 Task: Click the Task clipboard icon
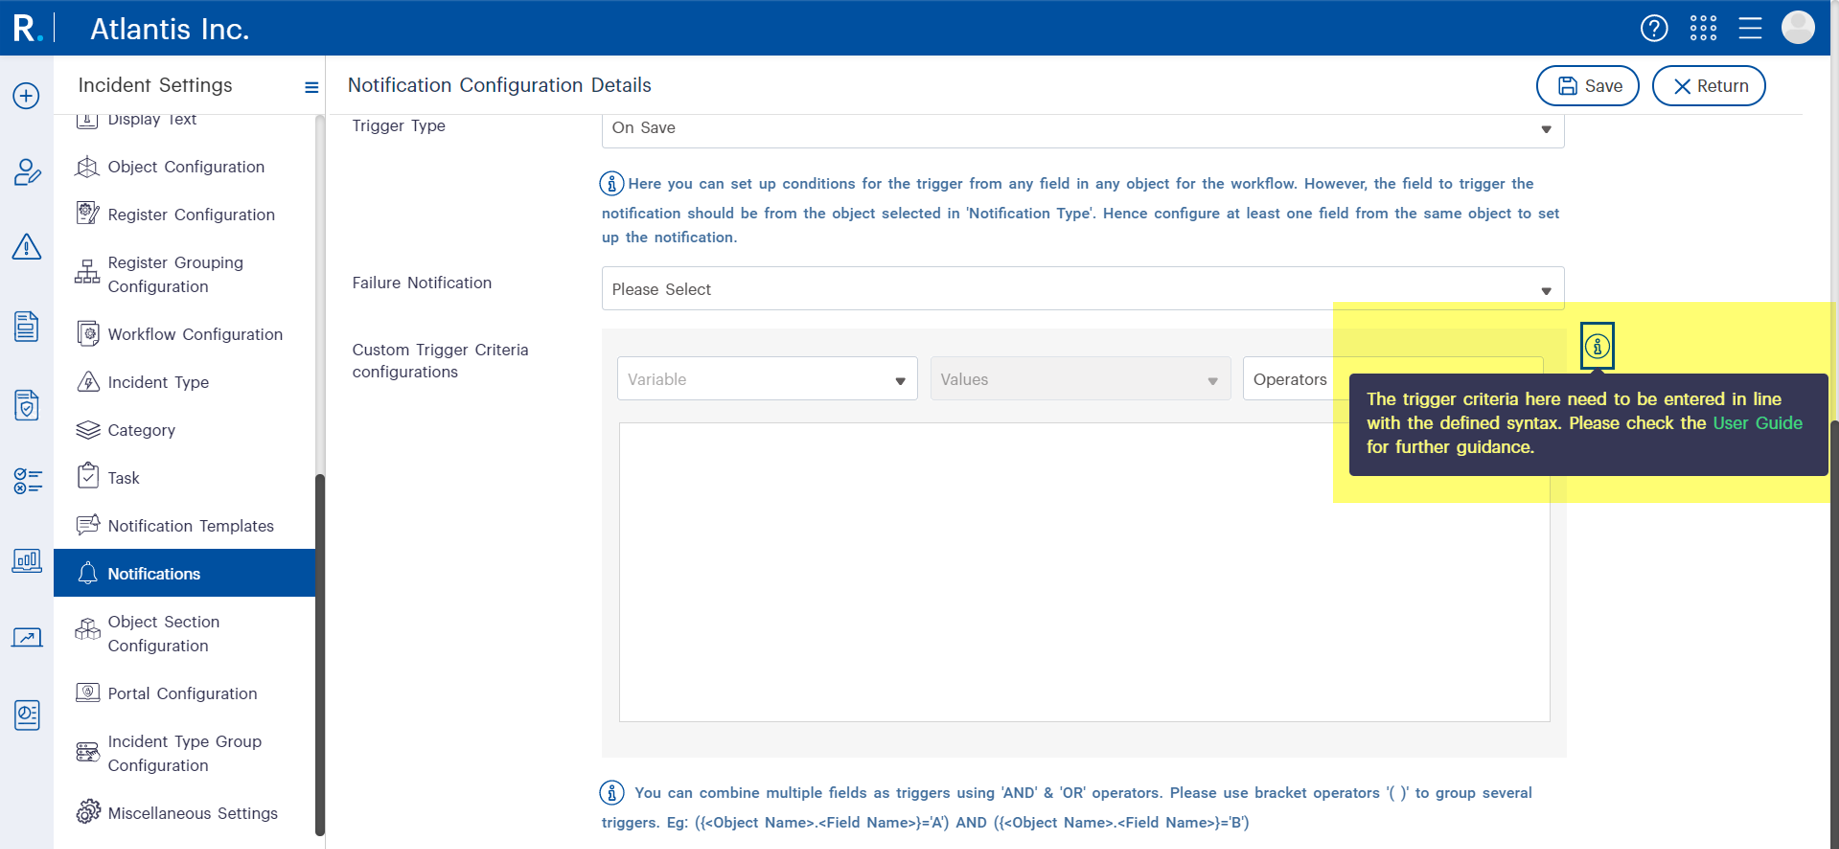click(x=88, y=476)
